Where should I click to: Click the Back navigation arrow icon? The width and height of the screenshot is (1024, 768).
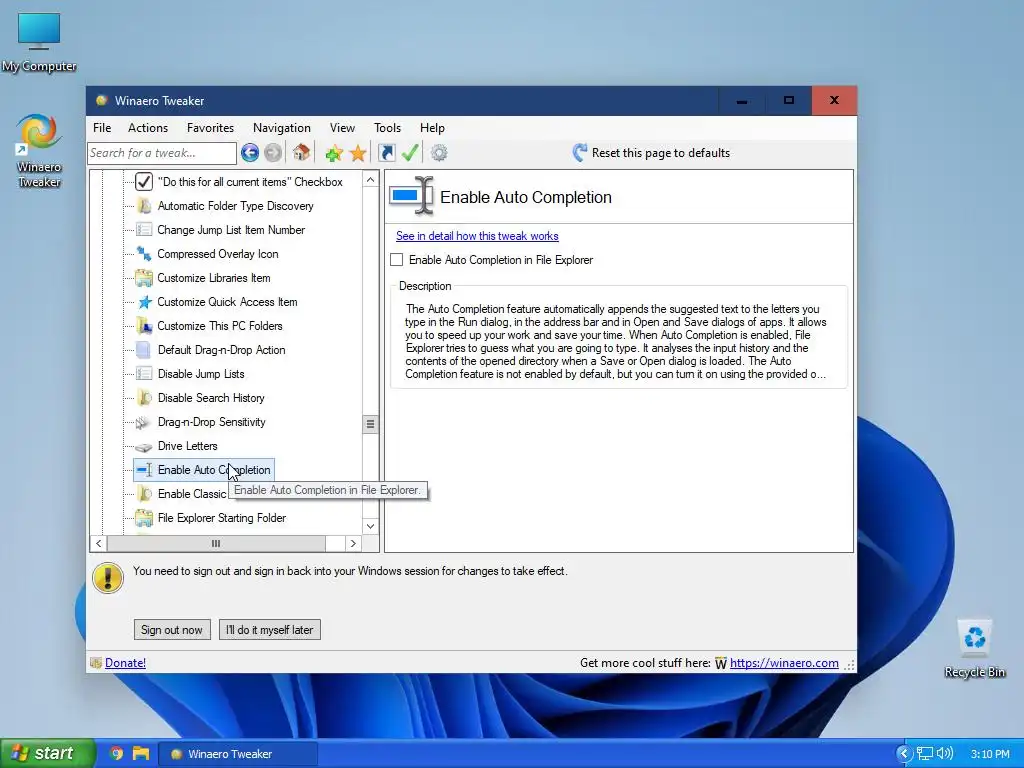coord(249,153)
